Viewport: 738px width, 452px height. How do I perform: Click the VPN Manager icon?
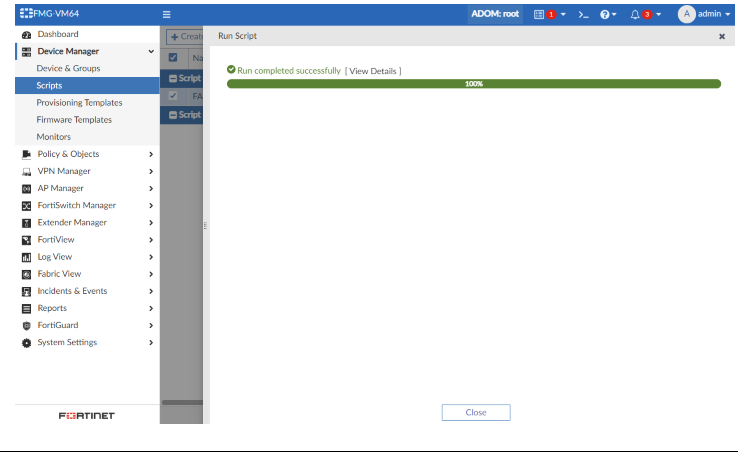pyautogui.click(x=26, y=171)
